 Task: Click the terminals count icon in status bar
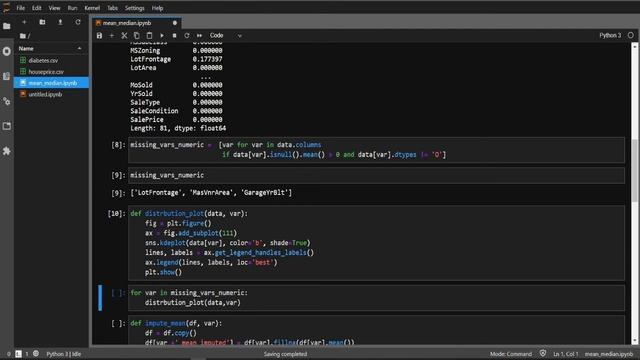pos(18,354)
